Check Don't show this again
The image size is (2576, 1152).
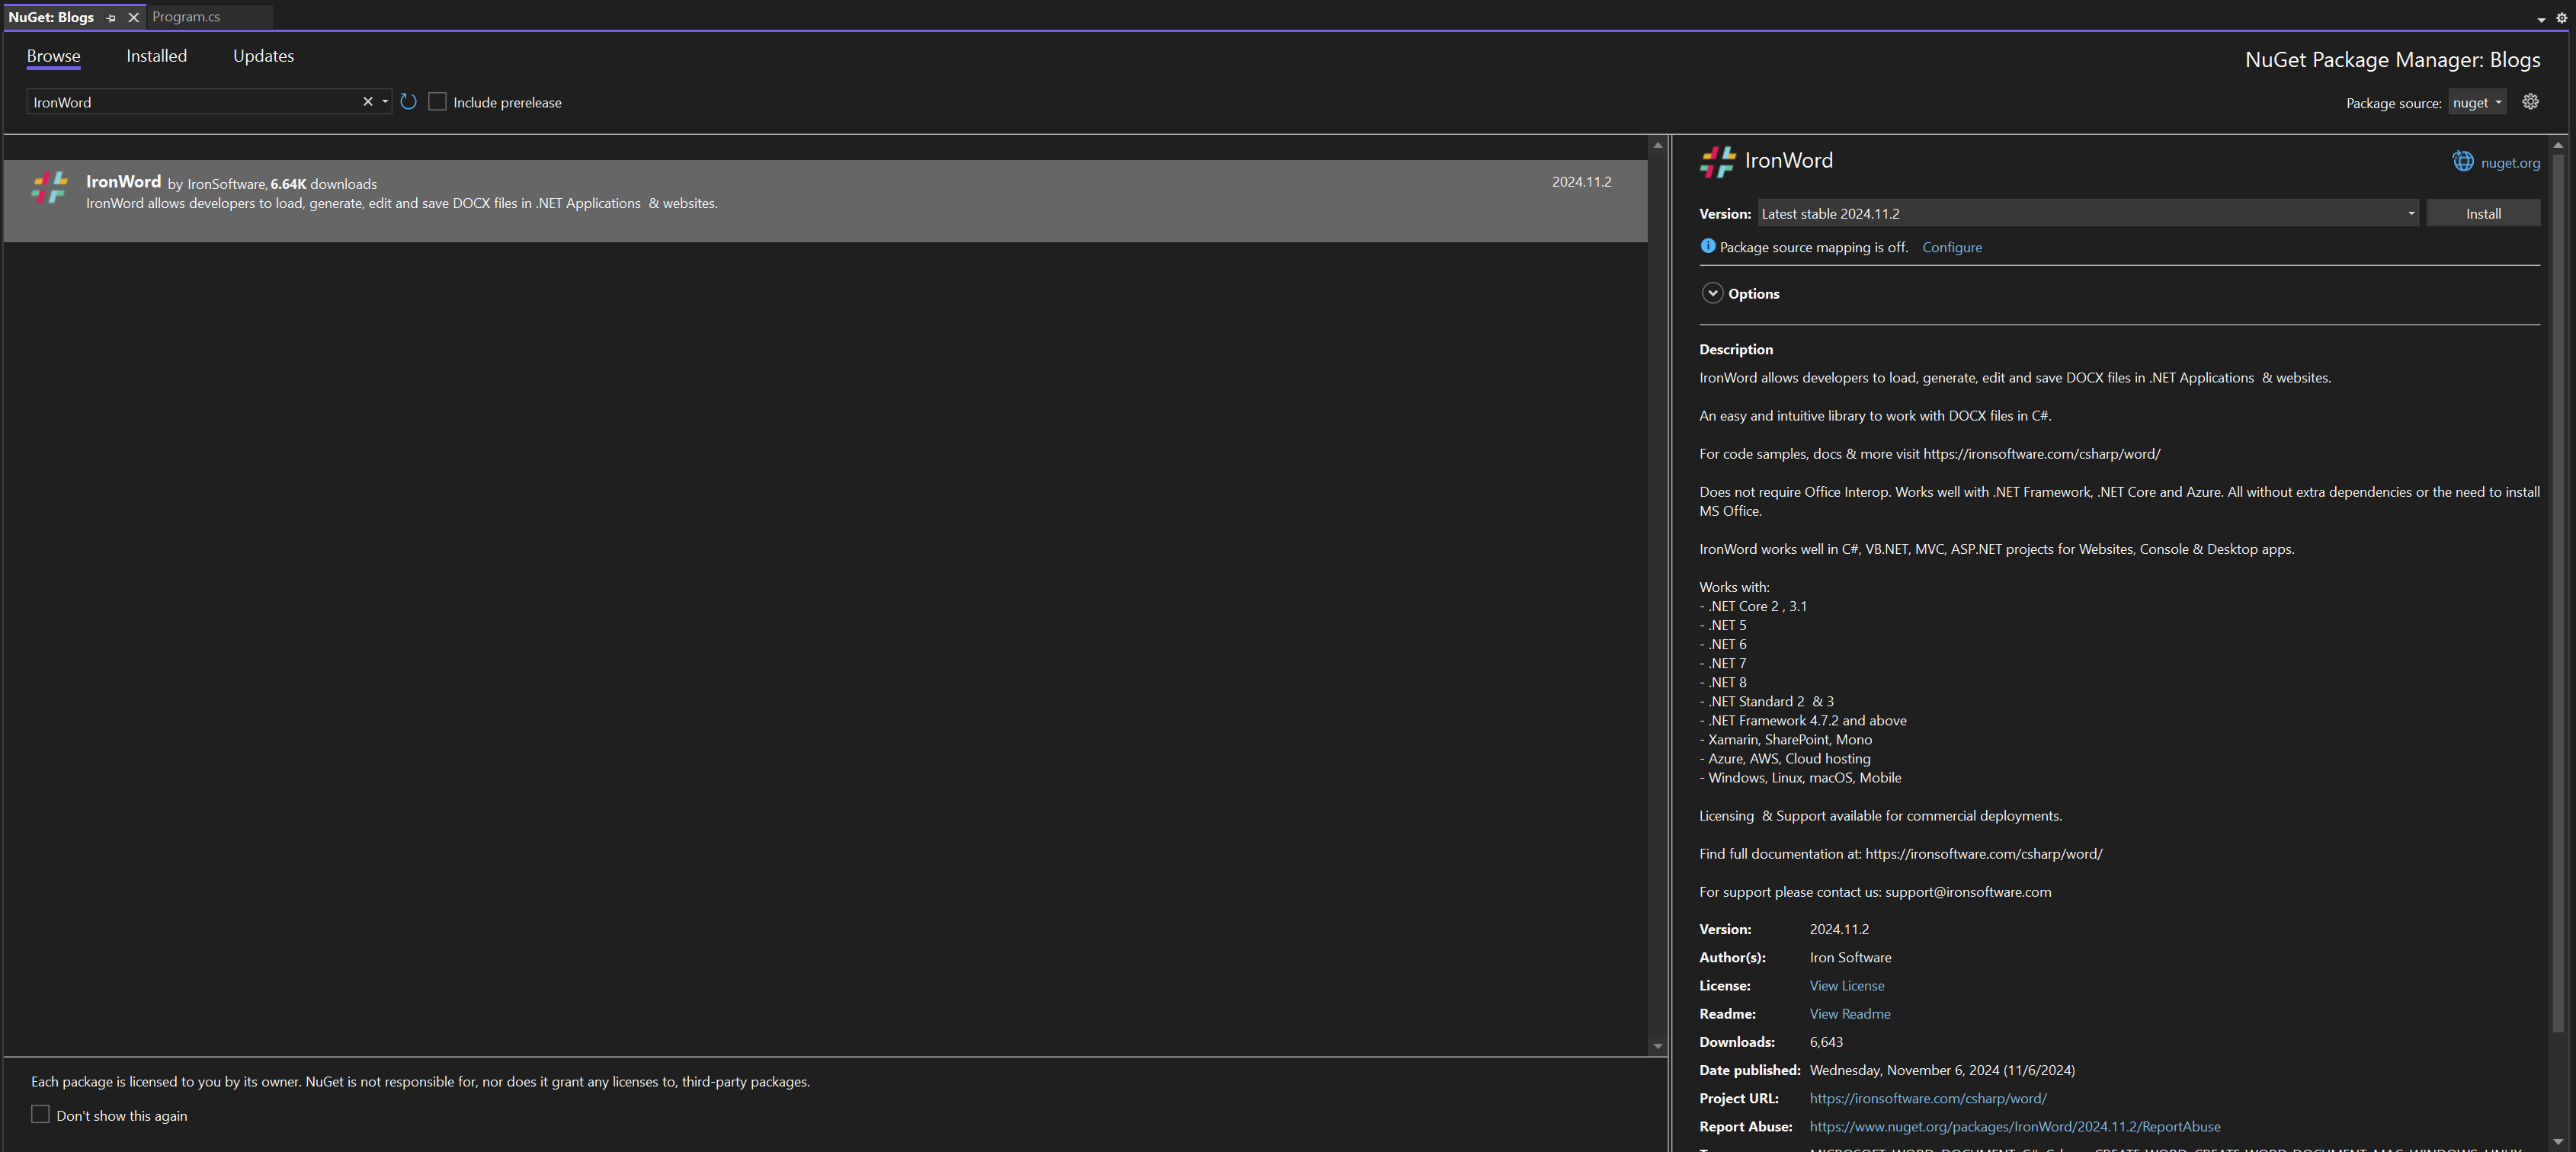[x=40, y=1114]
